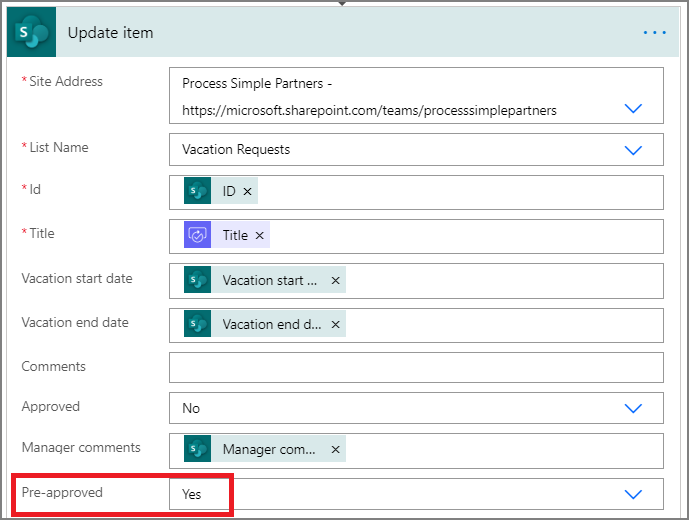Click the Yes value in Pre-approved field
This screenshot has height=520, width=689.
pyautogui.click(x=191, y=494)
